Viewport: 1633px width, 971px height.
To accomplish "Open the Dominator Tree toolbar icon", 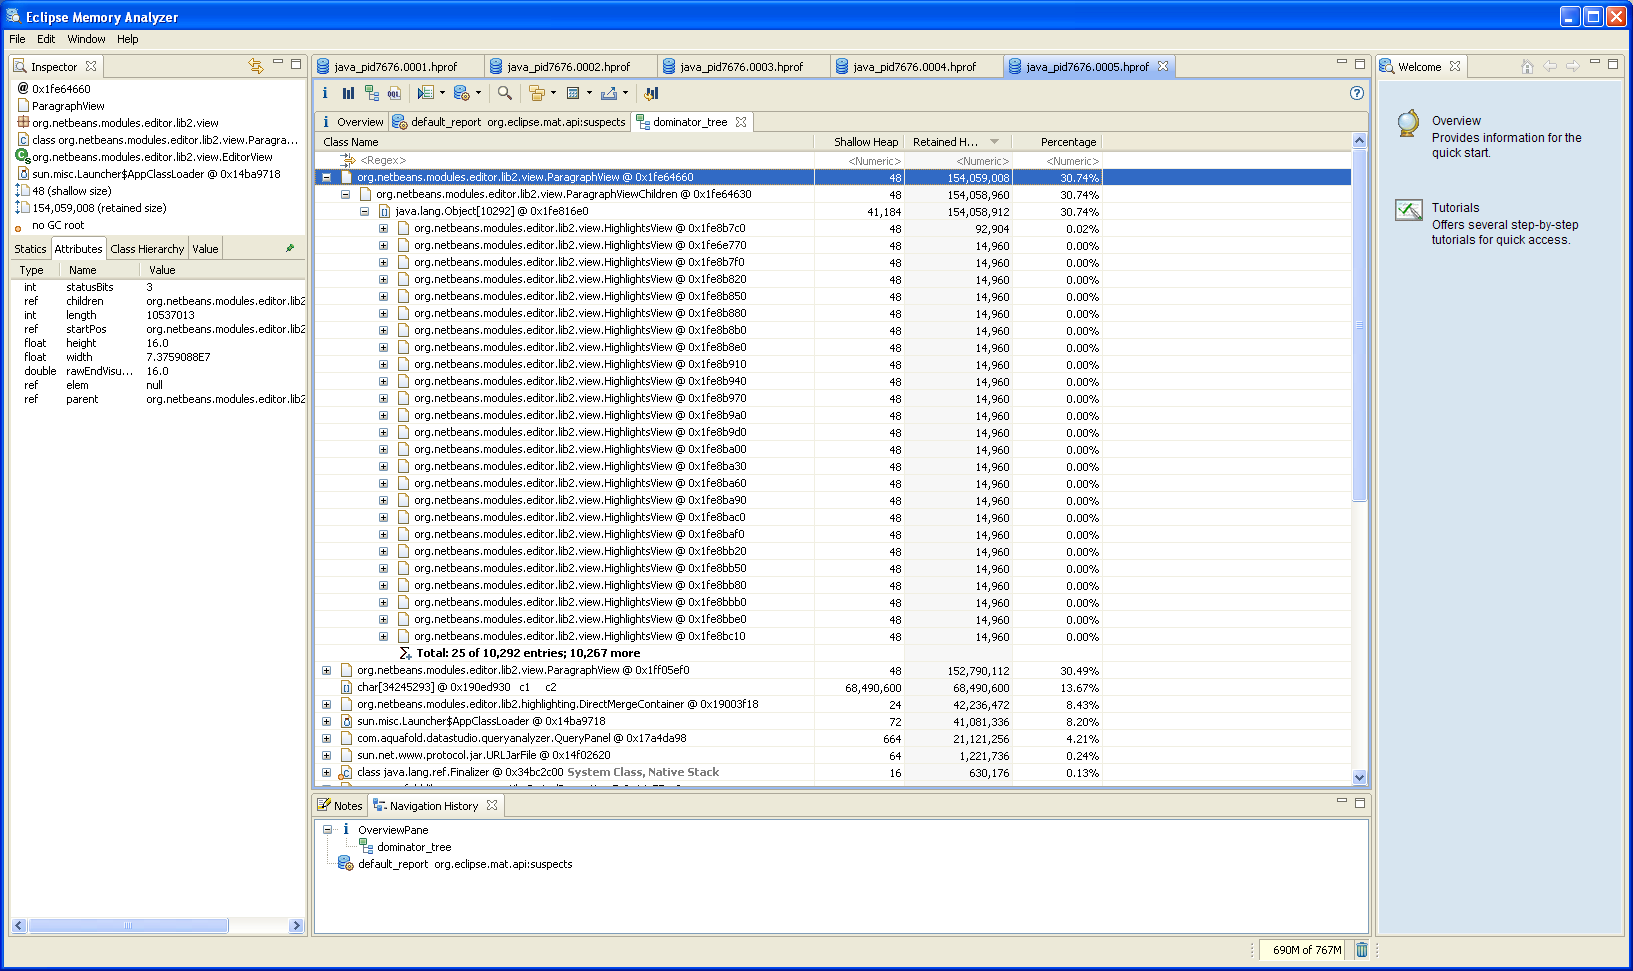I will coord(372,93).
